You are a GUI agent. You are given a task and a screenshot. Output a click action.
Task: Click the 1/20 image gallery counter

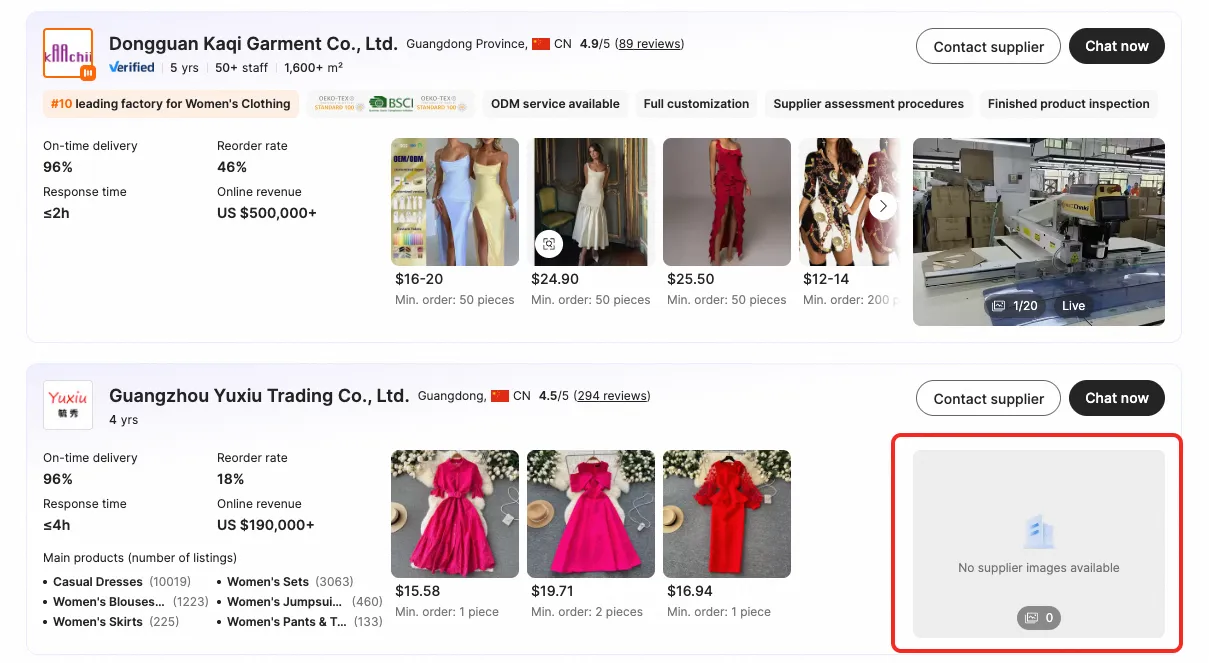pyautogui.click(x=1015, y=306)
